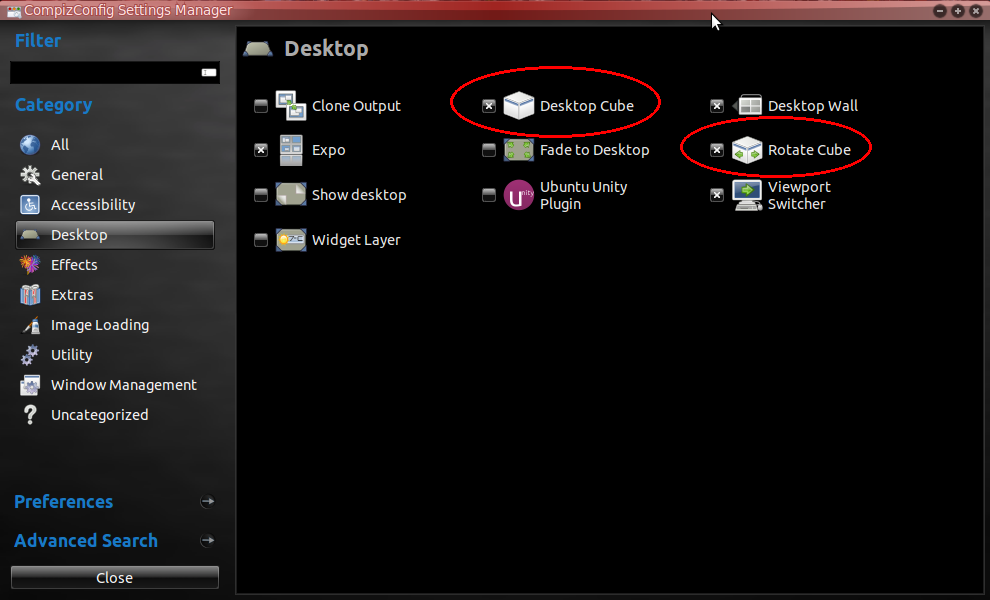Enable the Fade to Desktop checkbox
The width and height of the screenshot is (990, 600).
pyautogui.click(x=488, y=149)
